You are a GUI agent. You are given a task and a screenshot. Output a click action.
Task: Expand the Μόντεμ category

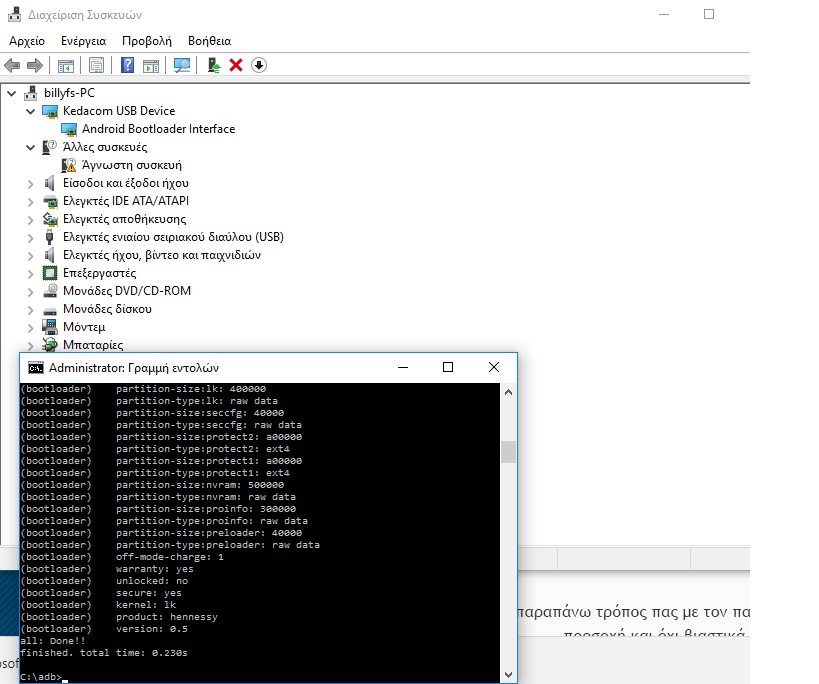tap(30, 327)
